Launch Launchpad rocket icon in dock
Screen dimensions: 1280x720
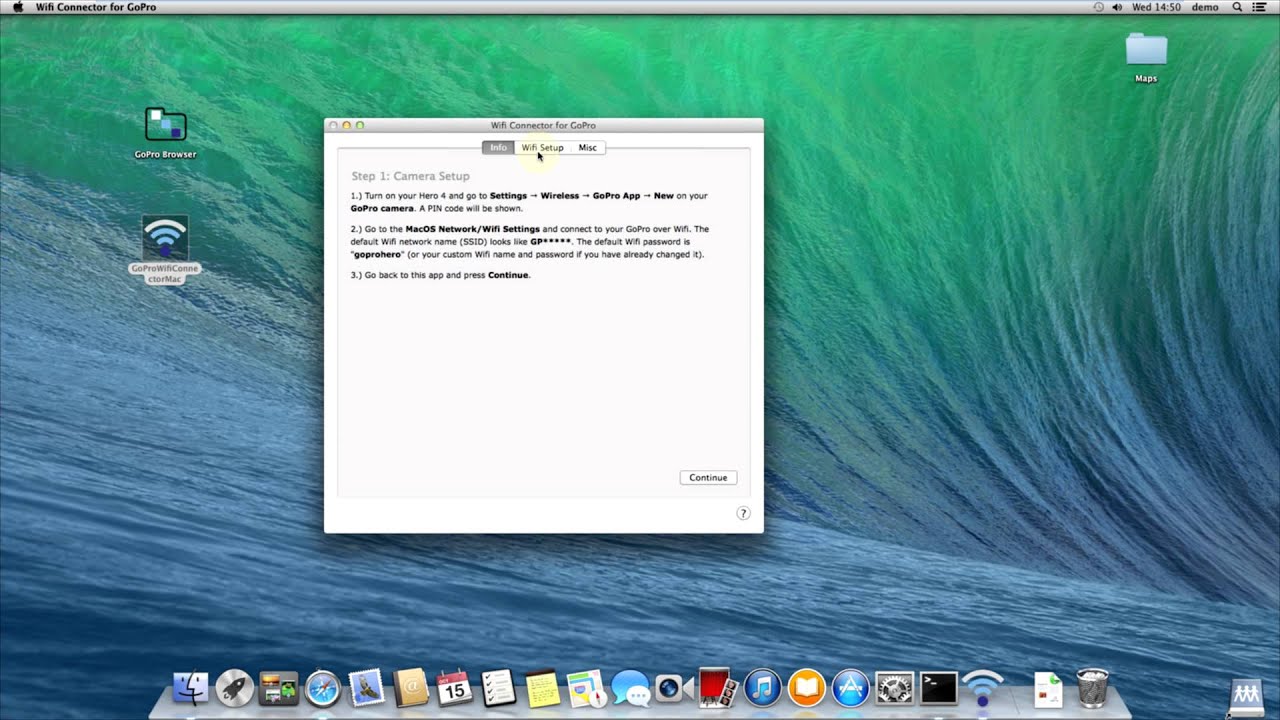tap(234, 688)
